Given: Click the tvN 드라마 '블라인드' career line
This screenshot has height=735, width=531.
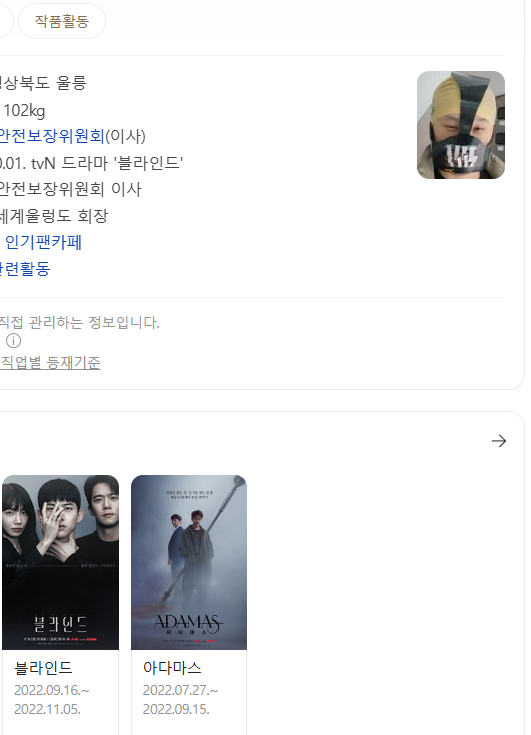Looking at the screenshot, I should 91,163.
